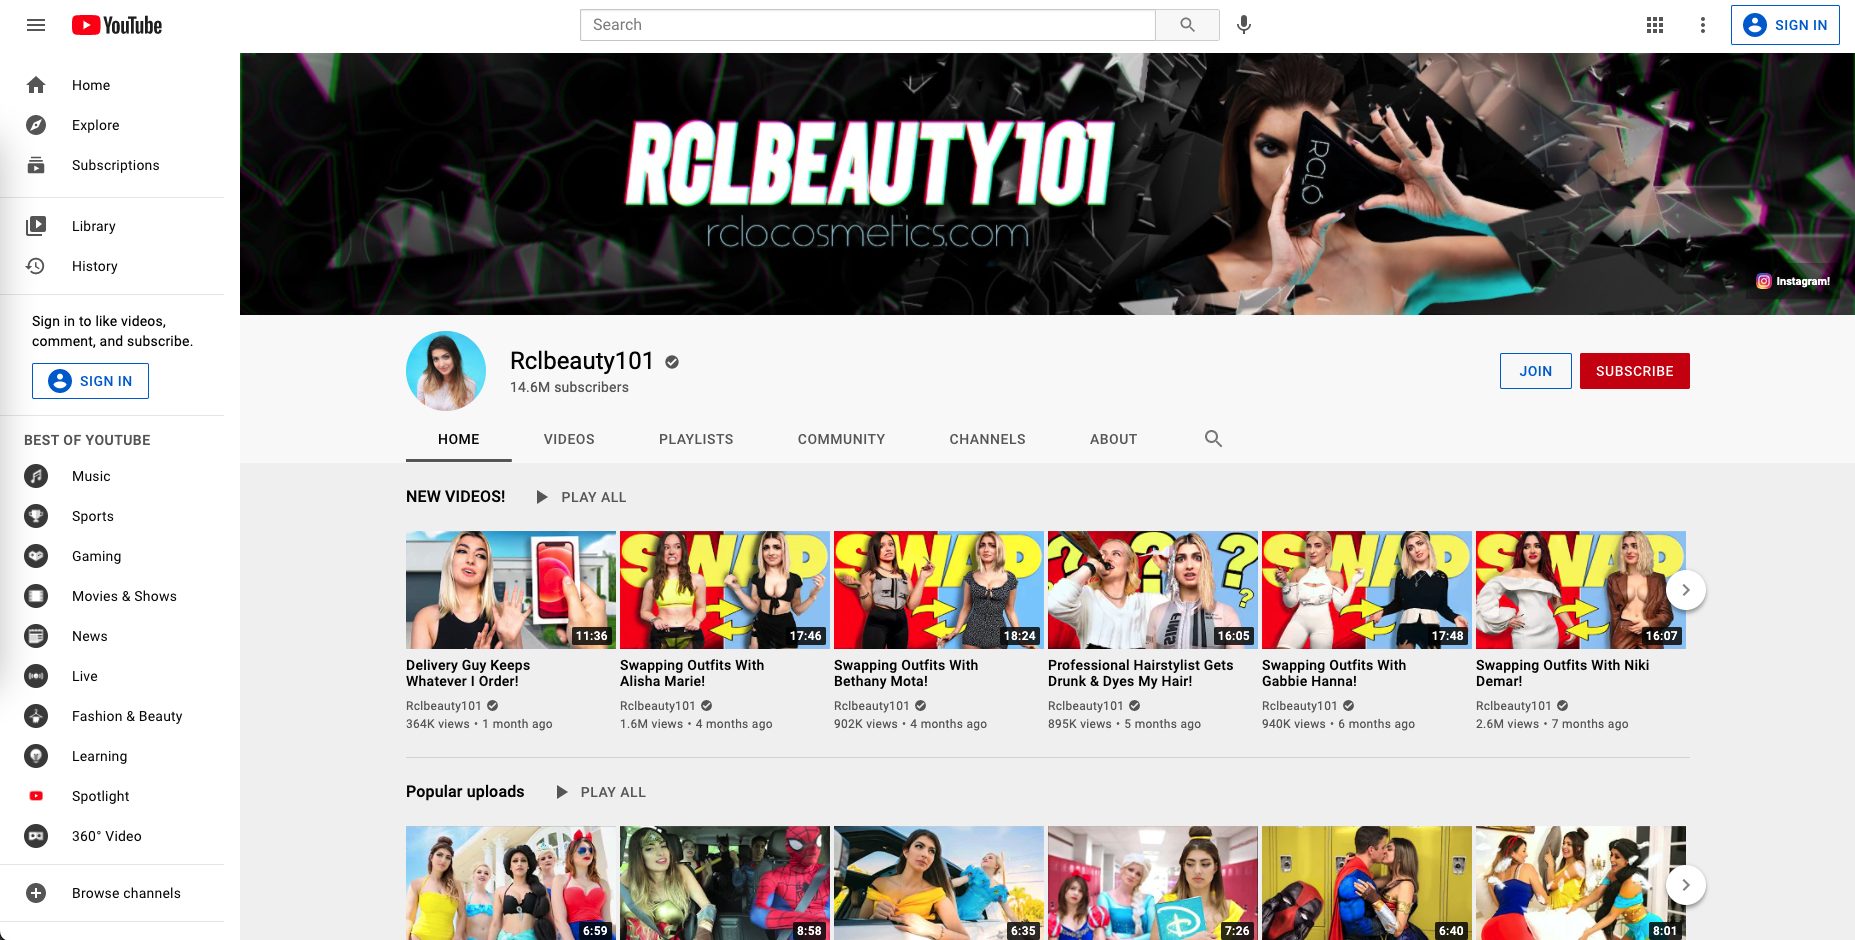
Task: Open the COMMUNITY tab
Action: [841, 439]
